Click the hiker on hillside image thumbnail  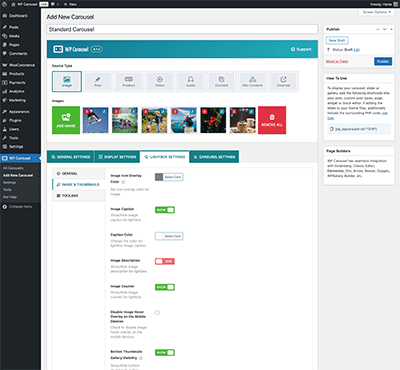point(154,120)
